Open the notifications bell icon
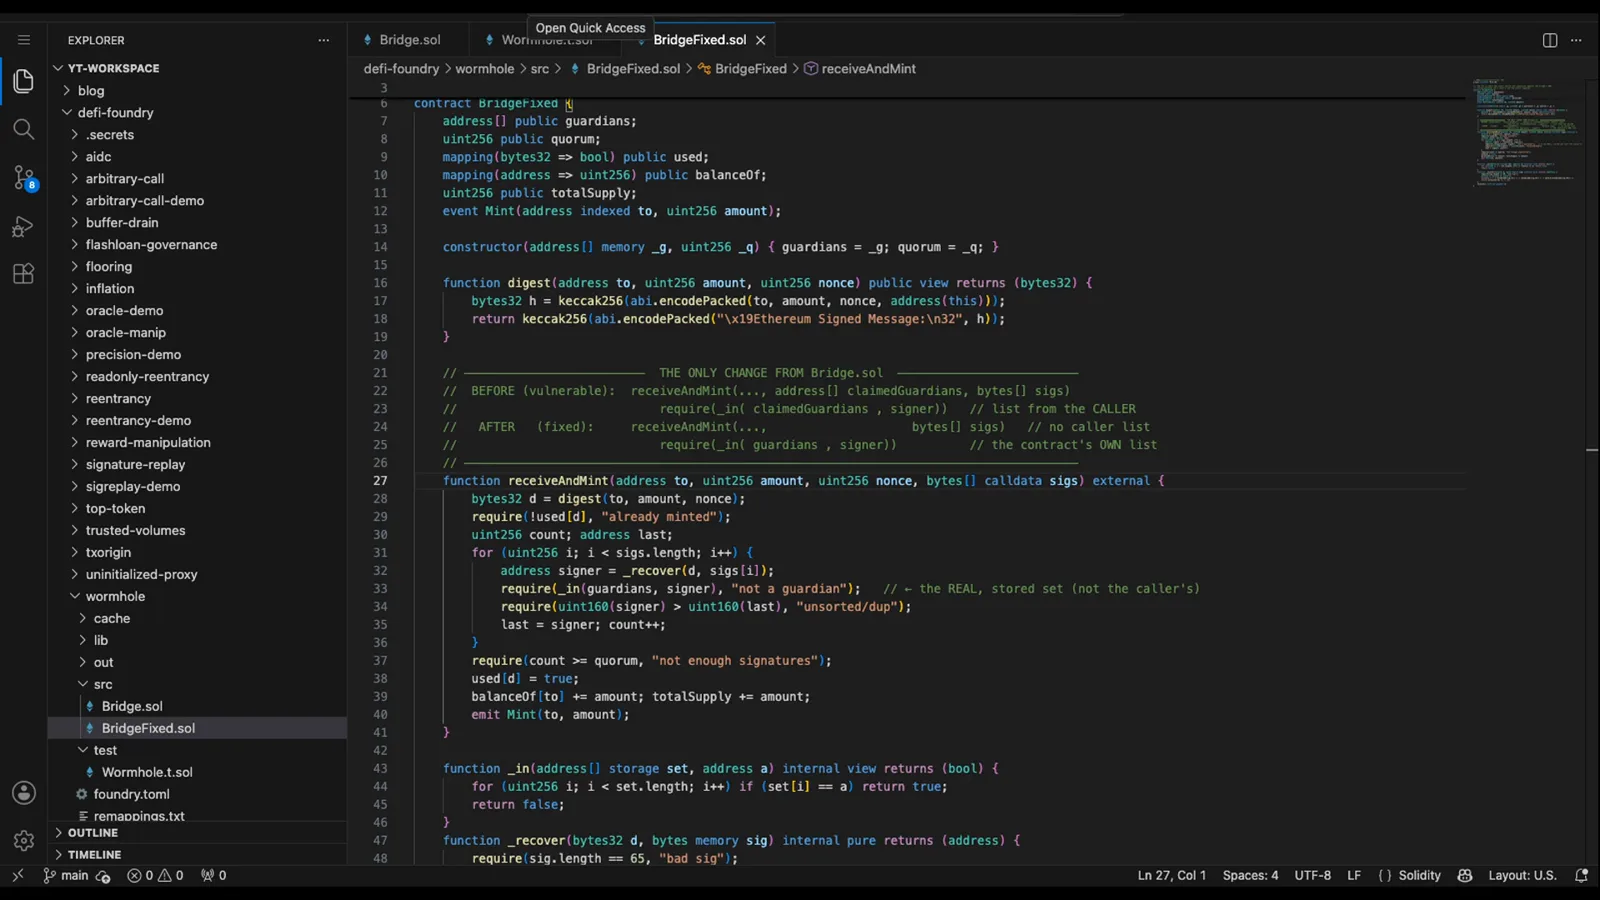 coord(1582,875)
